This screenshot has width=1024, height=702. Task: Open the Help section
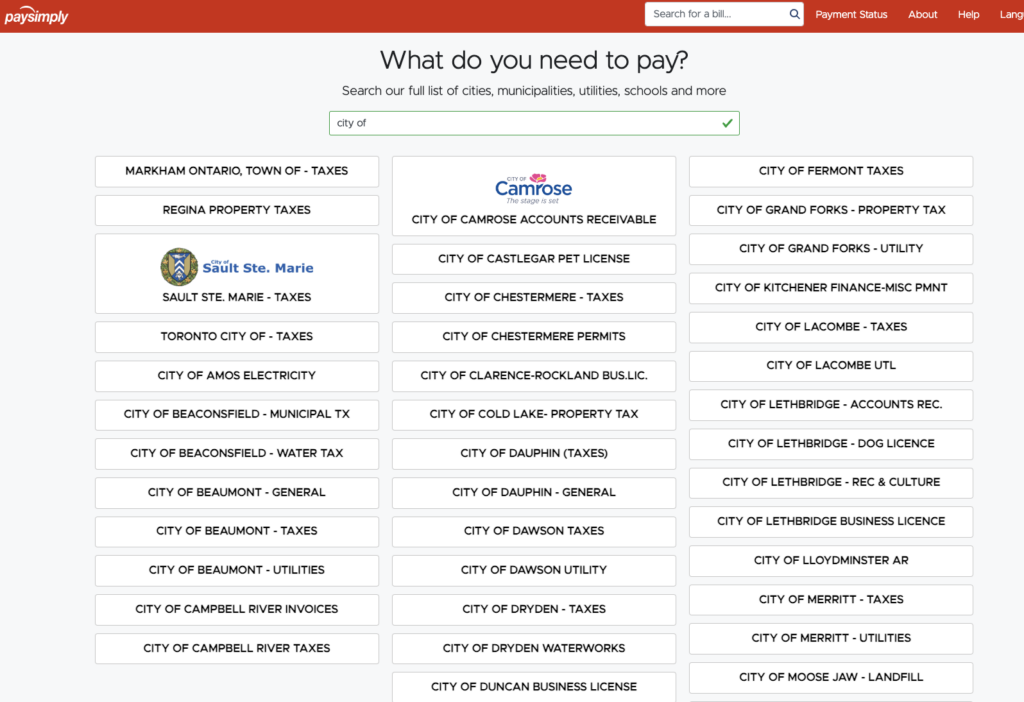coord(968,14)
